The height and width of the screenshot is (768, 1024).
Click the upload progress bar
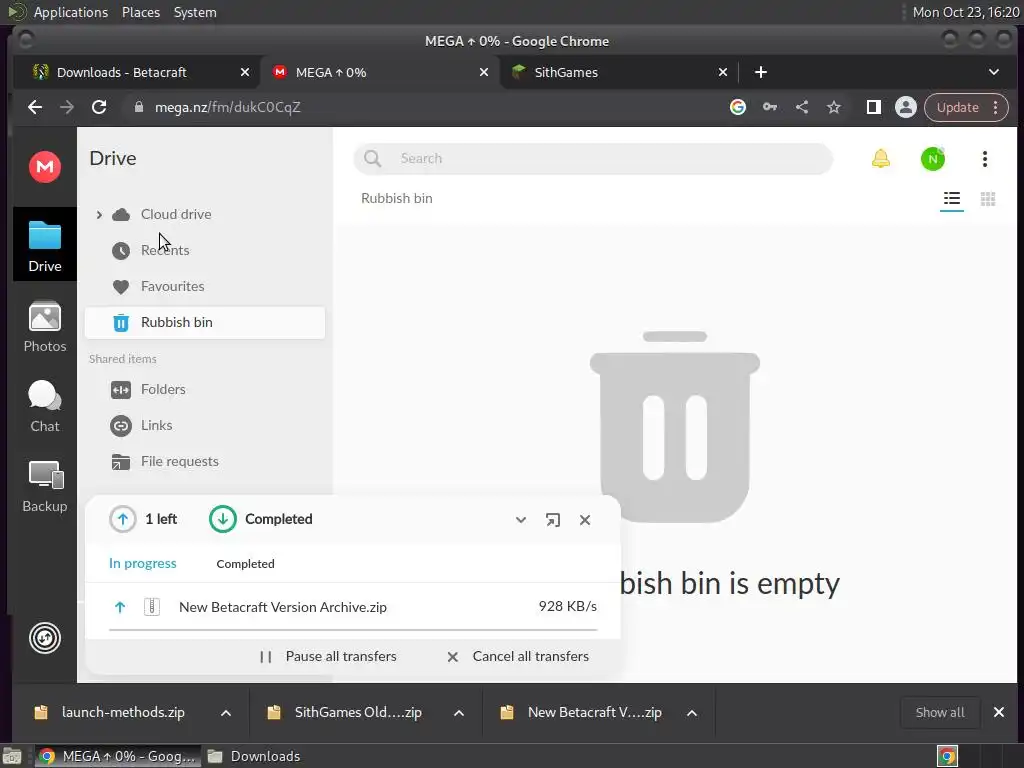click(353, 630)
